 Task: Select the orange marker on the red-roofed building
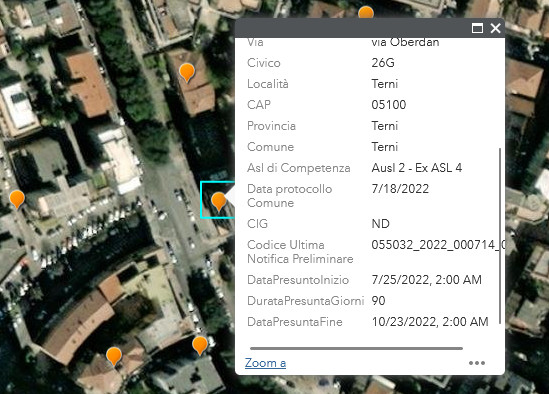click(187, 73)
